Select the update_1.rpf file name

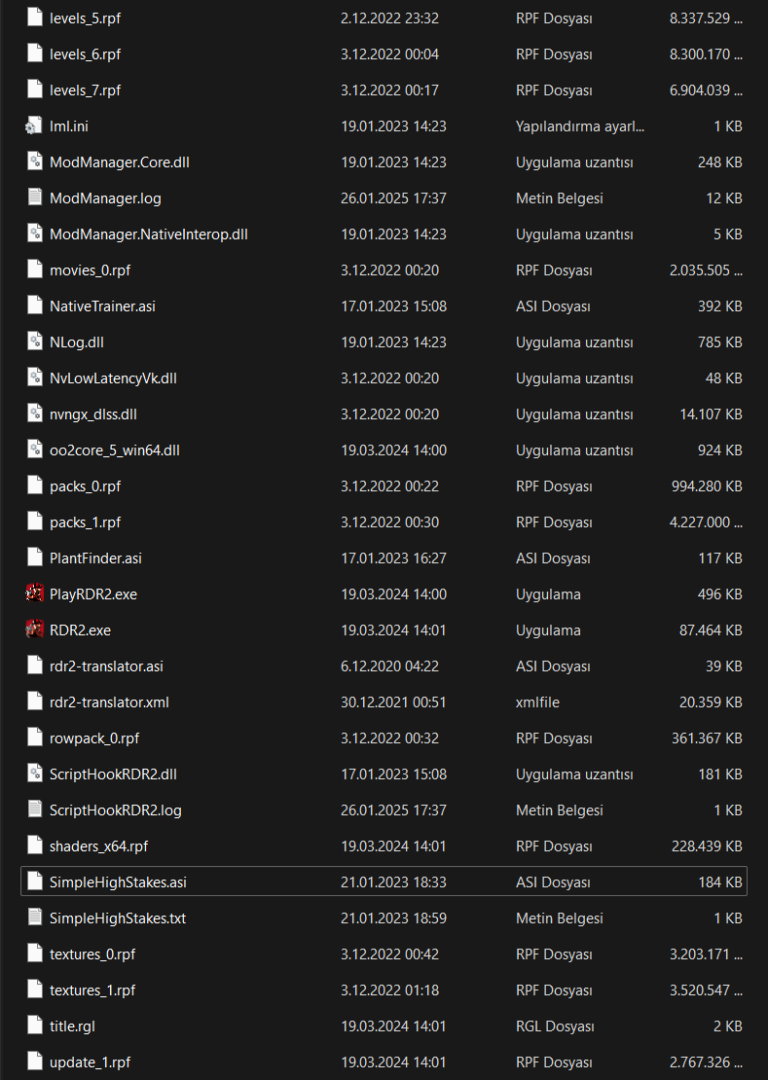tap(89, 1062)
